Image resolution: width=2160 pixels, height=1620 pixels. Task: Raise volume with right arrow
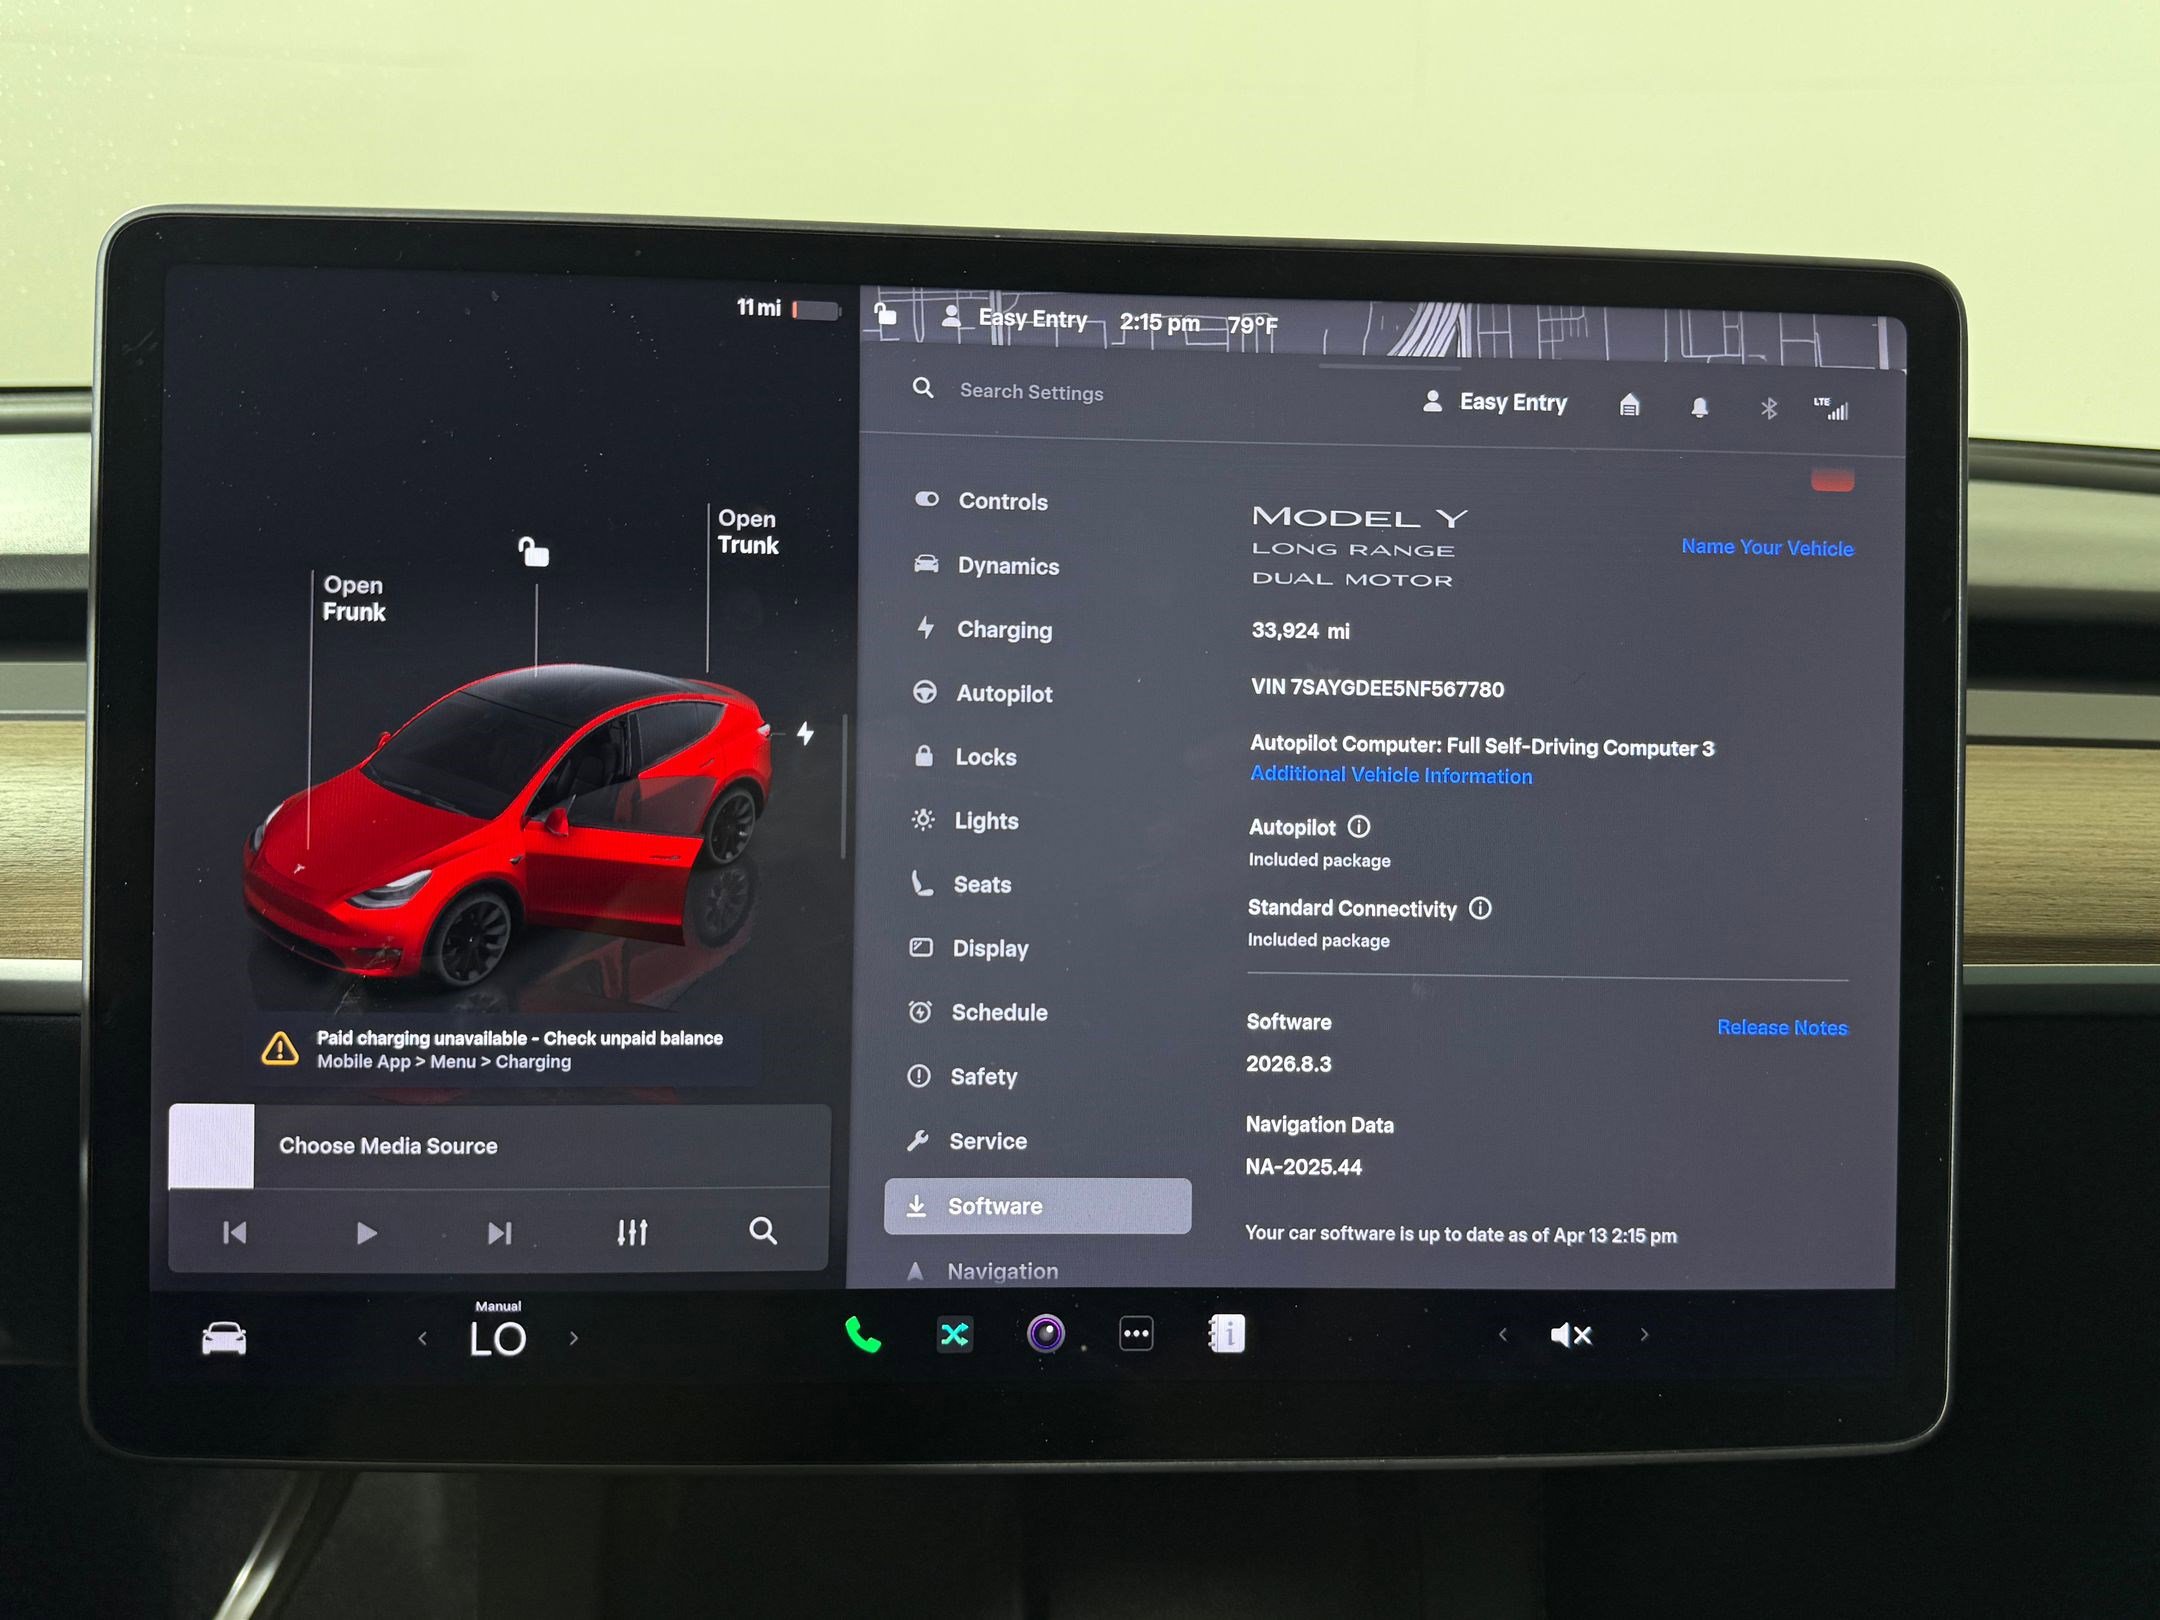click(1644, 1334)
